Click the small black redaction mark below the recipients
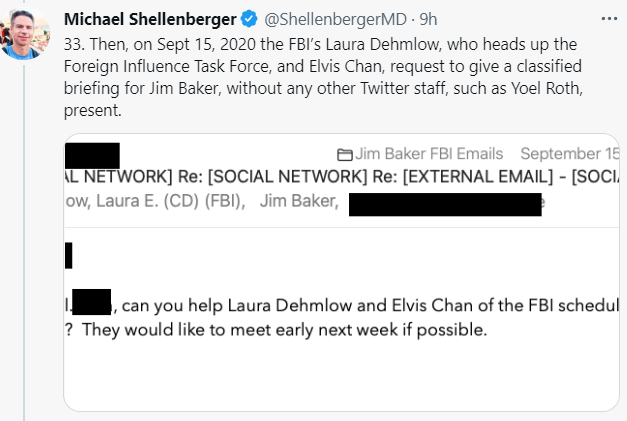 [69, 255]
